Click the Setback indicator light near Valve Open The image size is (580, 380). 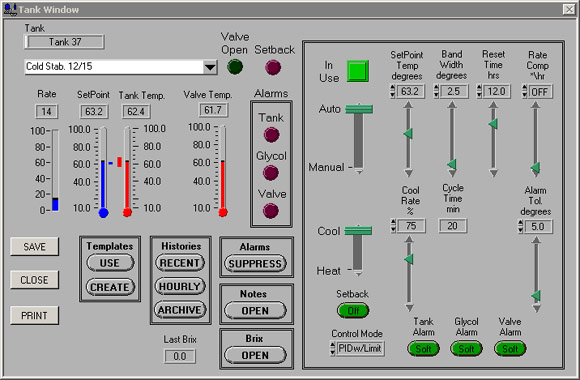pyautogui.click(x=273, y=67)
